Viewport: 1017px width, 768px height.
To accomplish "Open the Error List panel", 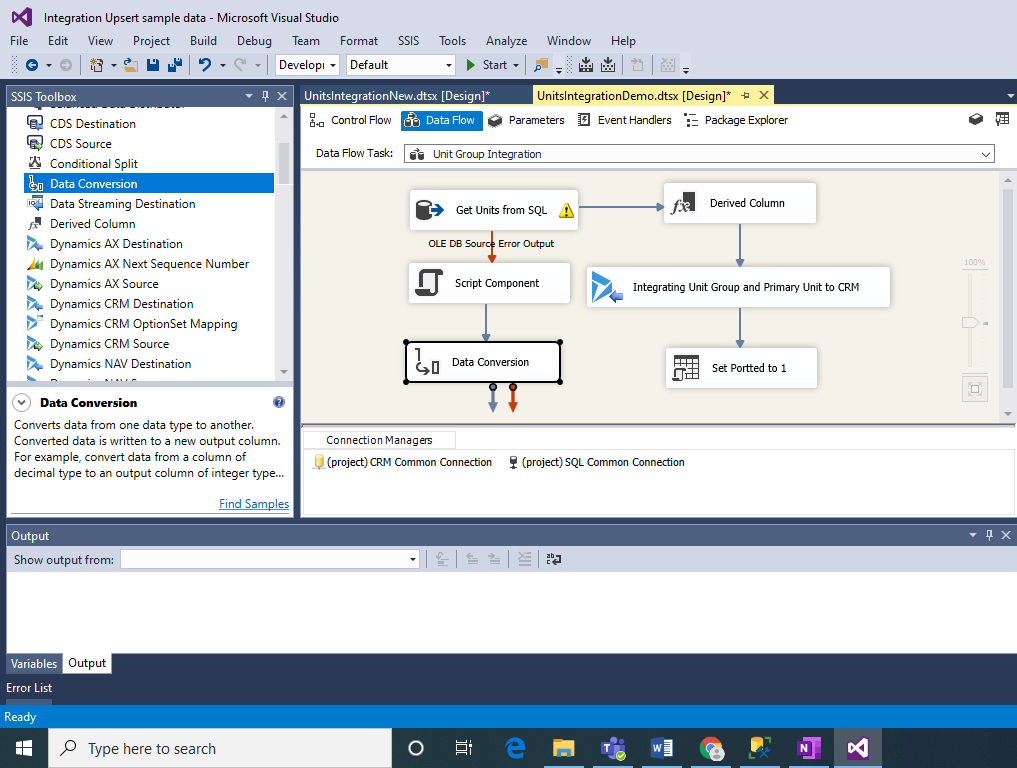I will click(x=29, y=688).
